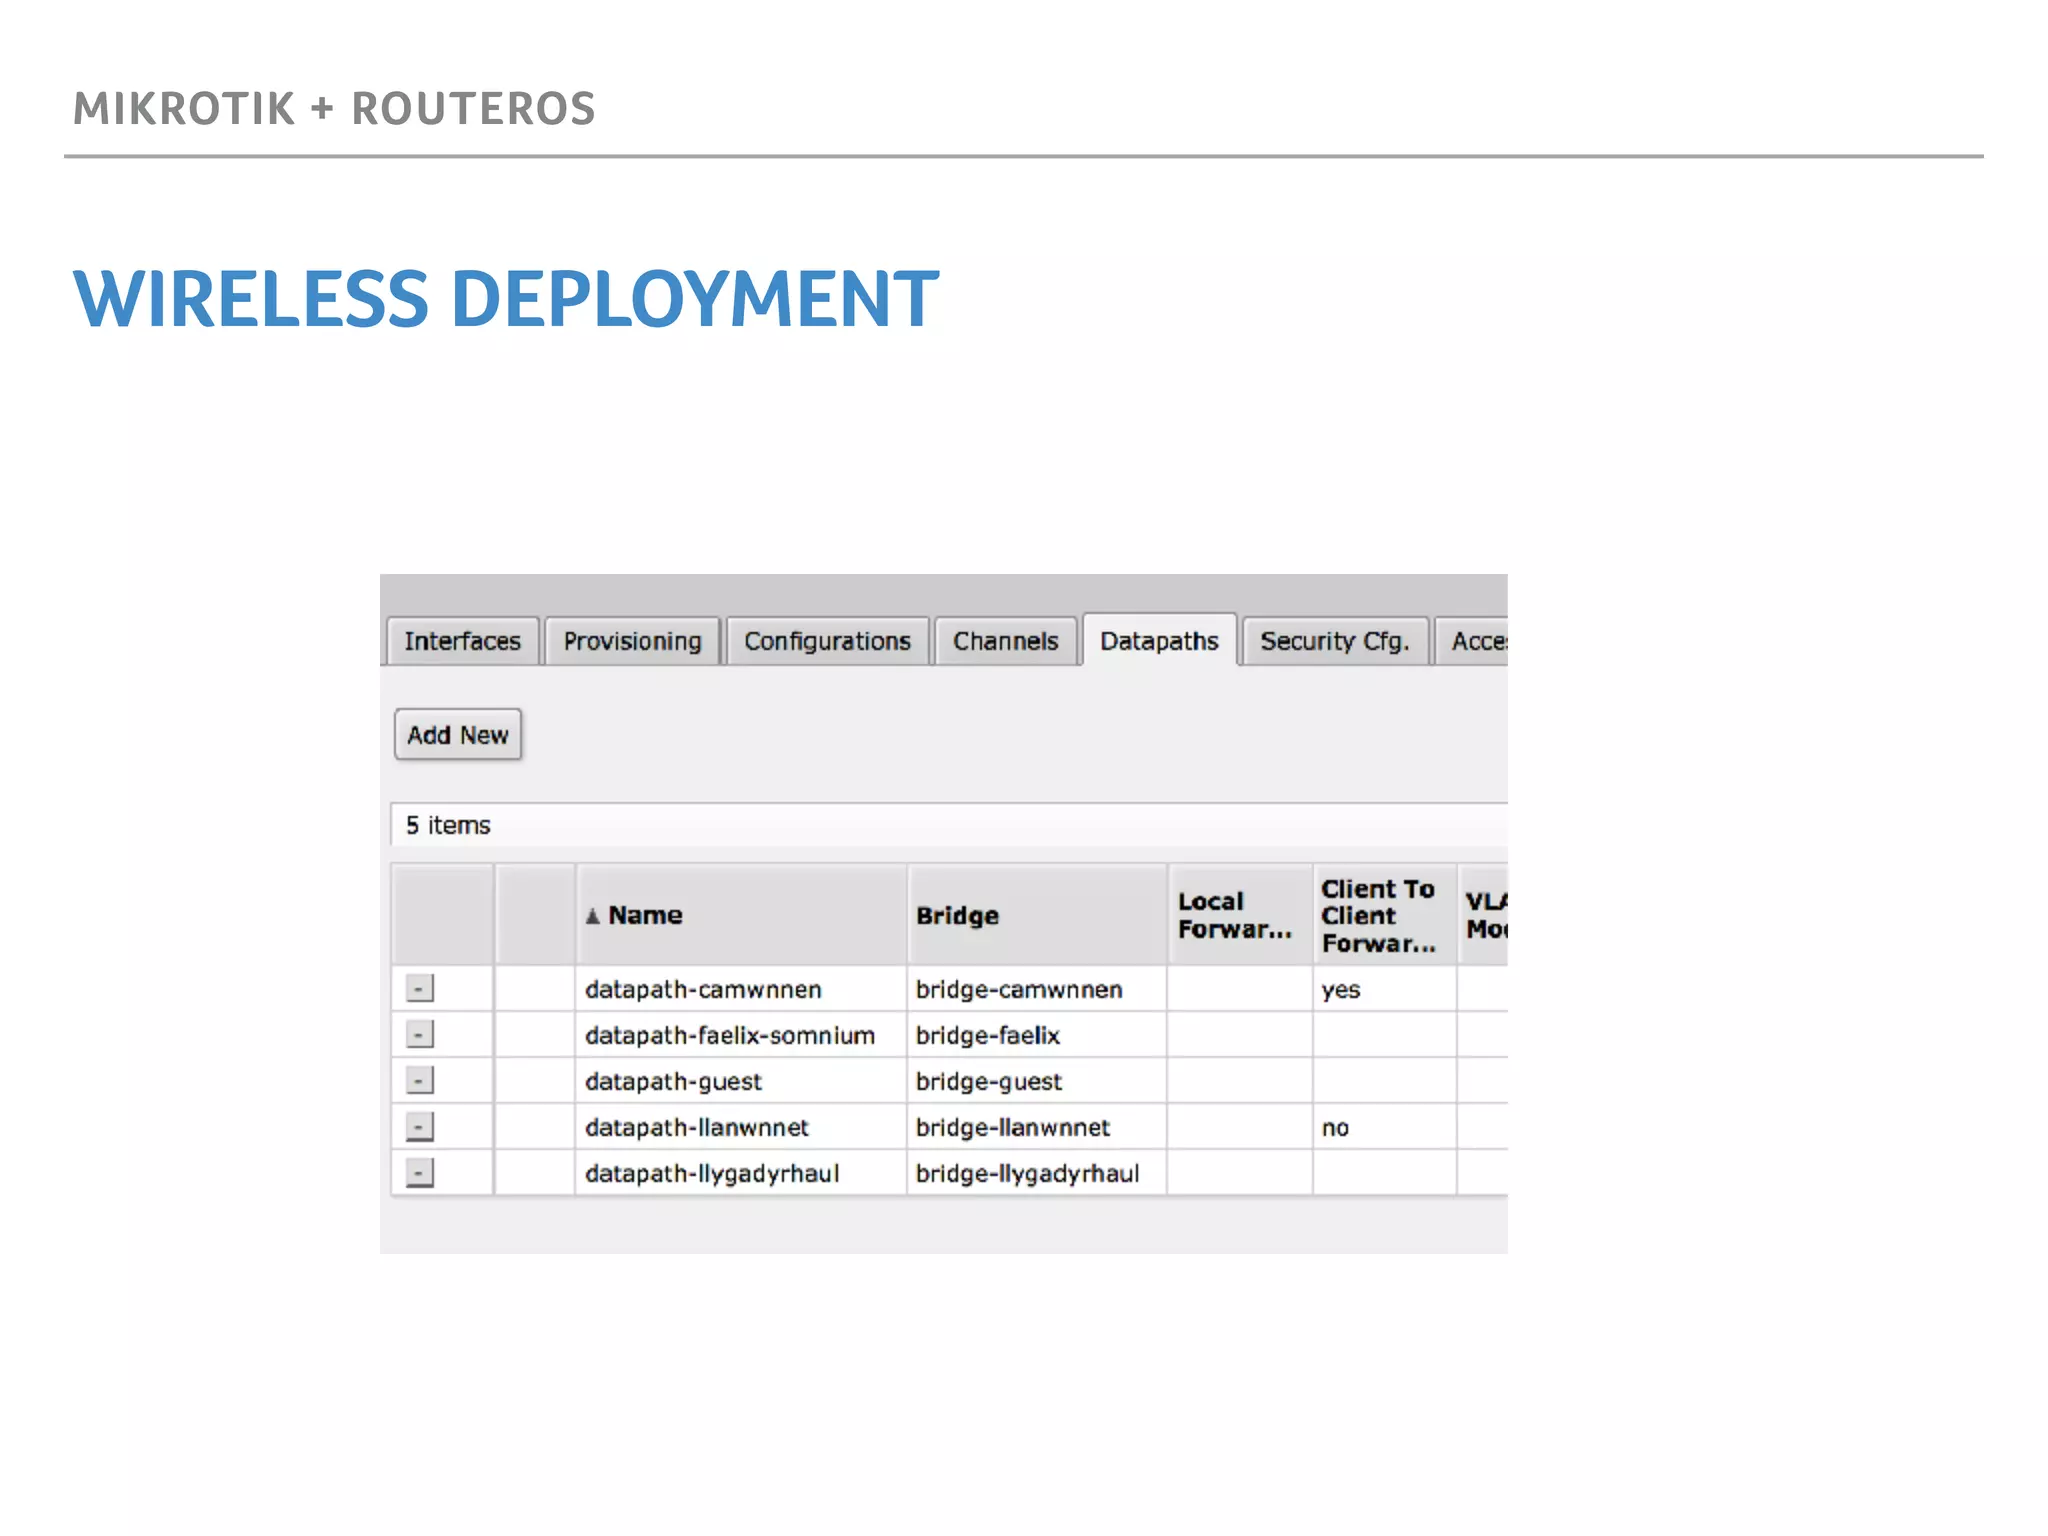Click the 'yes' client forwarding value

point(1341,990)
